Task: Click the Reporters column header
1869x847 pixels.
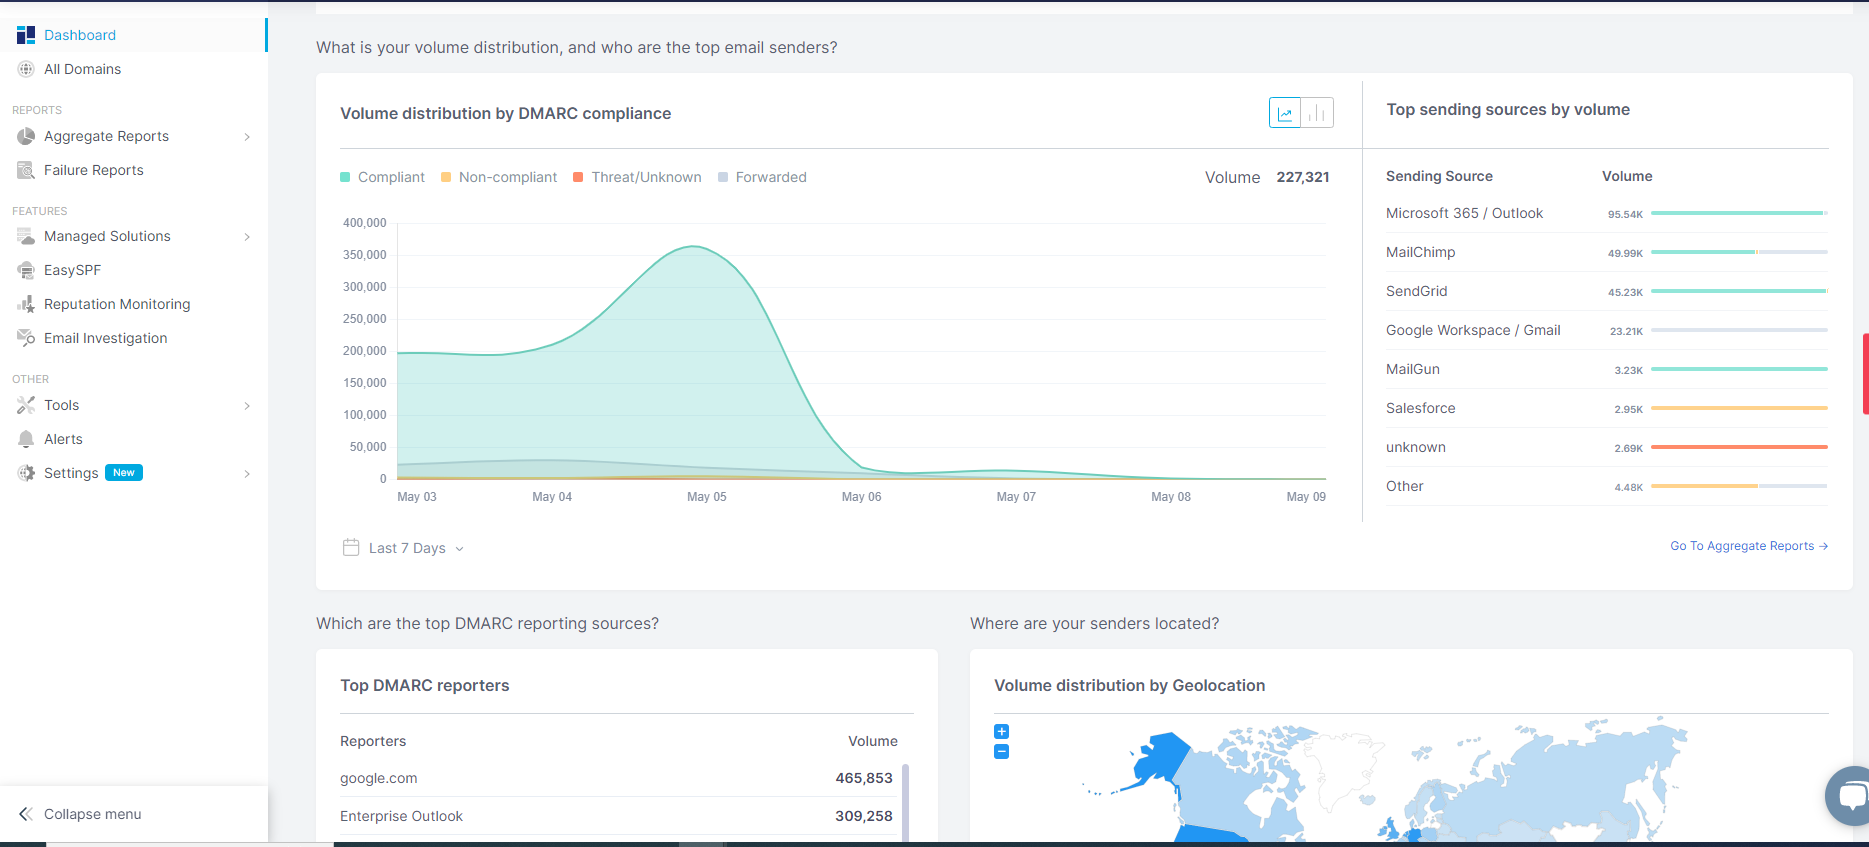Action: [x=373, y=741]
